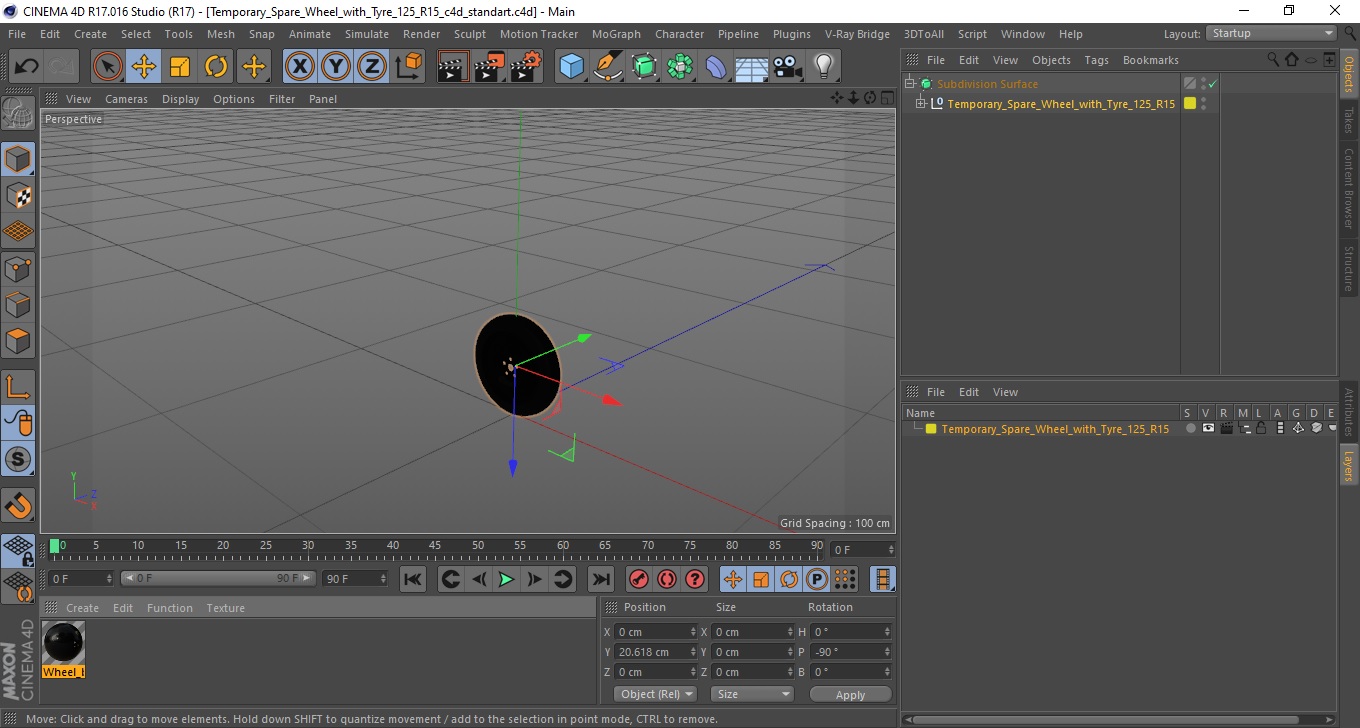Add a Camera object
1360x728 pixels.
click(x=787, y=67)
